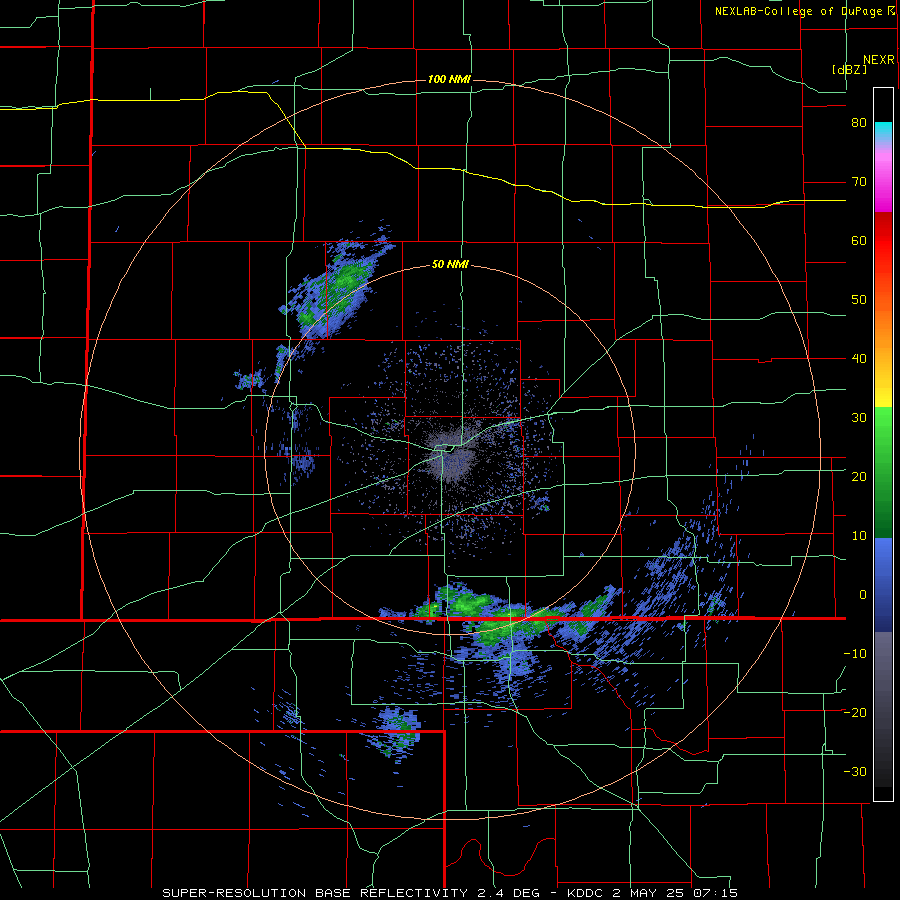Click the 10 value on dBZ scale

click(859, 536)
